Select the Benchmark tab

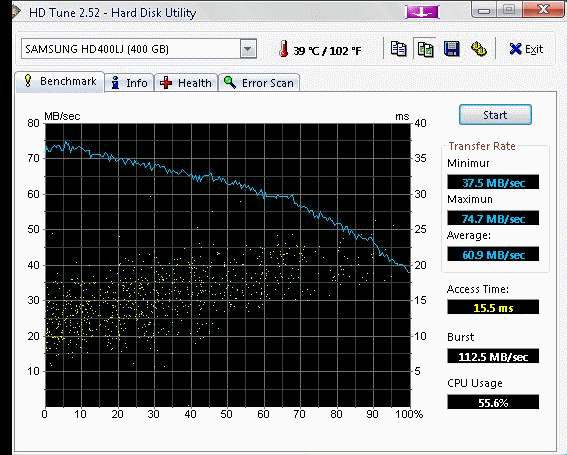point(60,81)
